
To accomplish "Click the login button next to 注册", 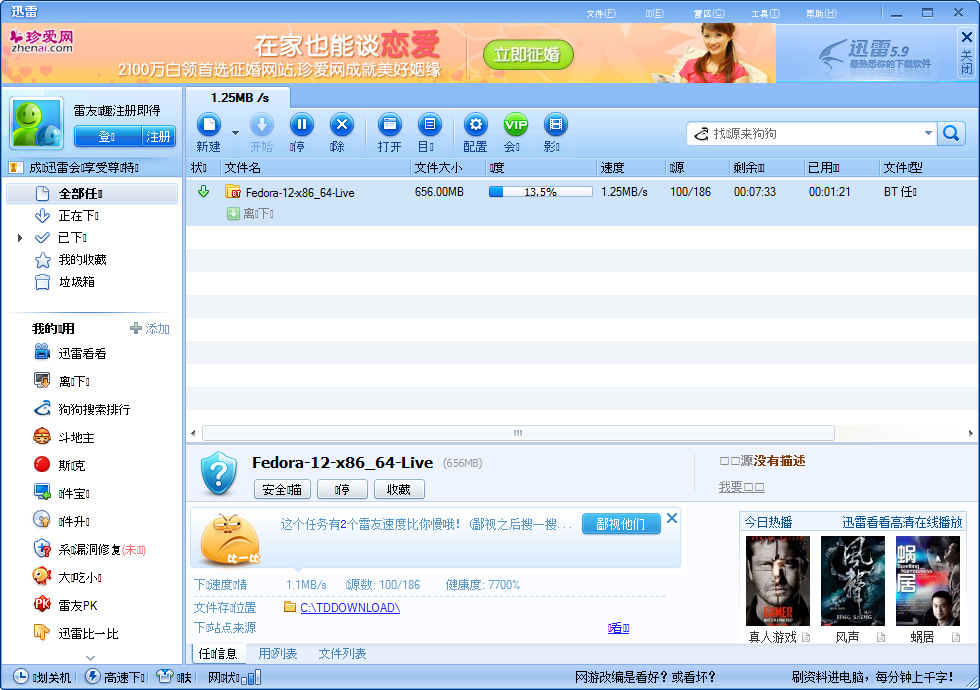I will click(x=107, y=136).
